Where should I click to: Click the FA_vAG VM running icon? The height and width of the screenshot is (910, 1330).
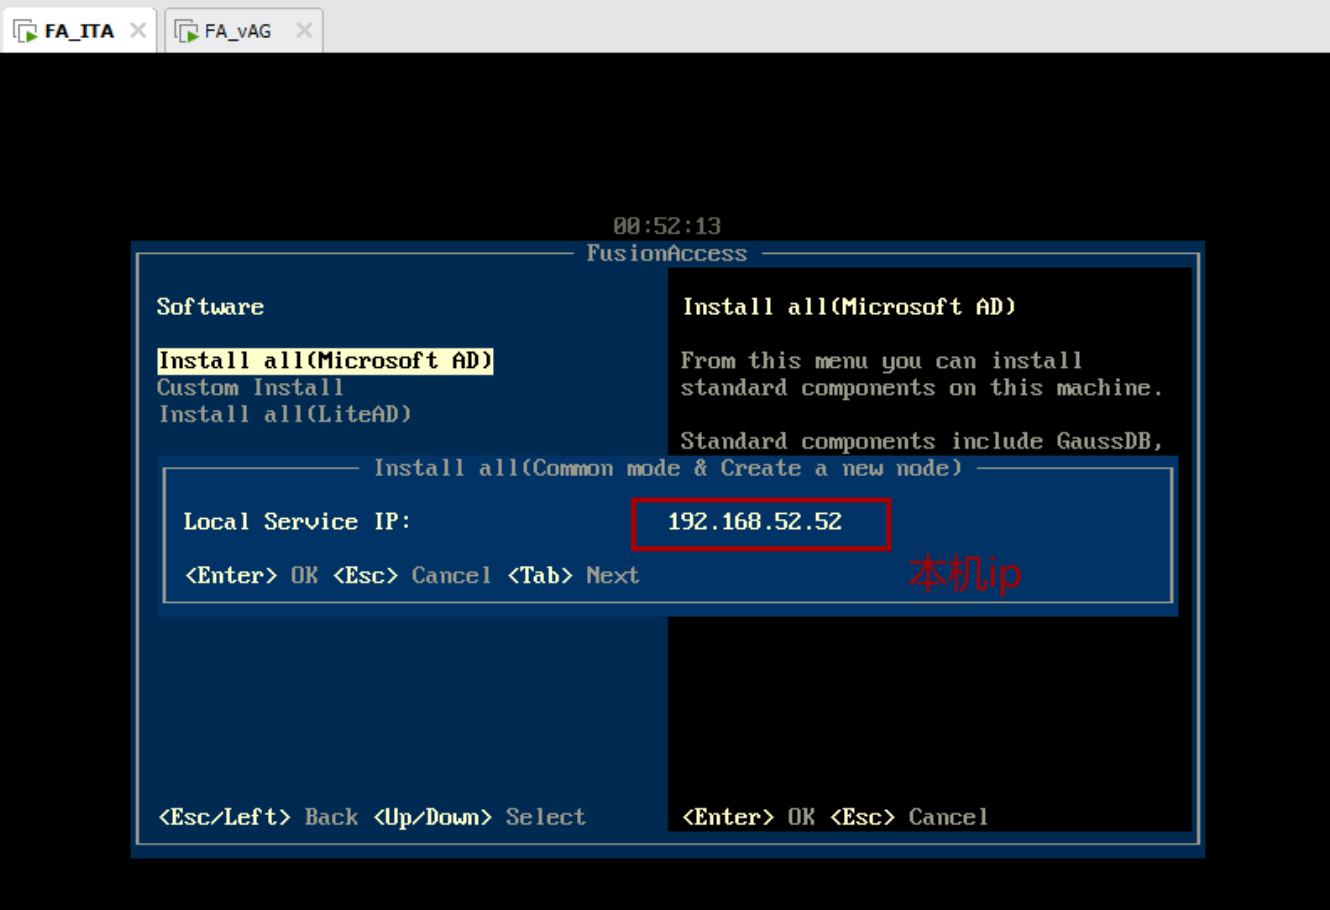(x=186, y=31)
